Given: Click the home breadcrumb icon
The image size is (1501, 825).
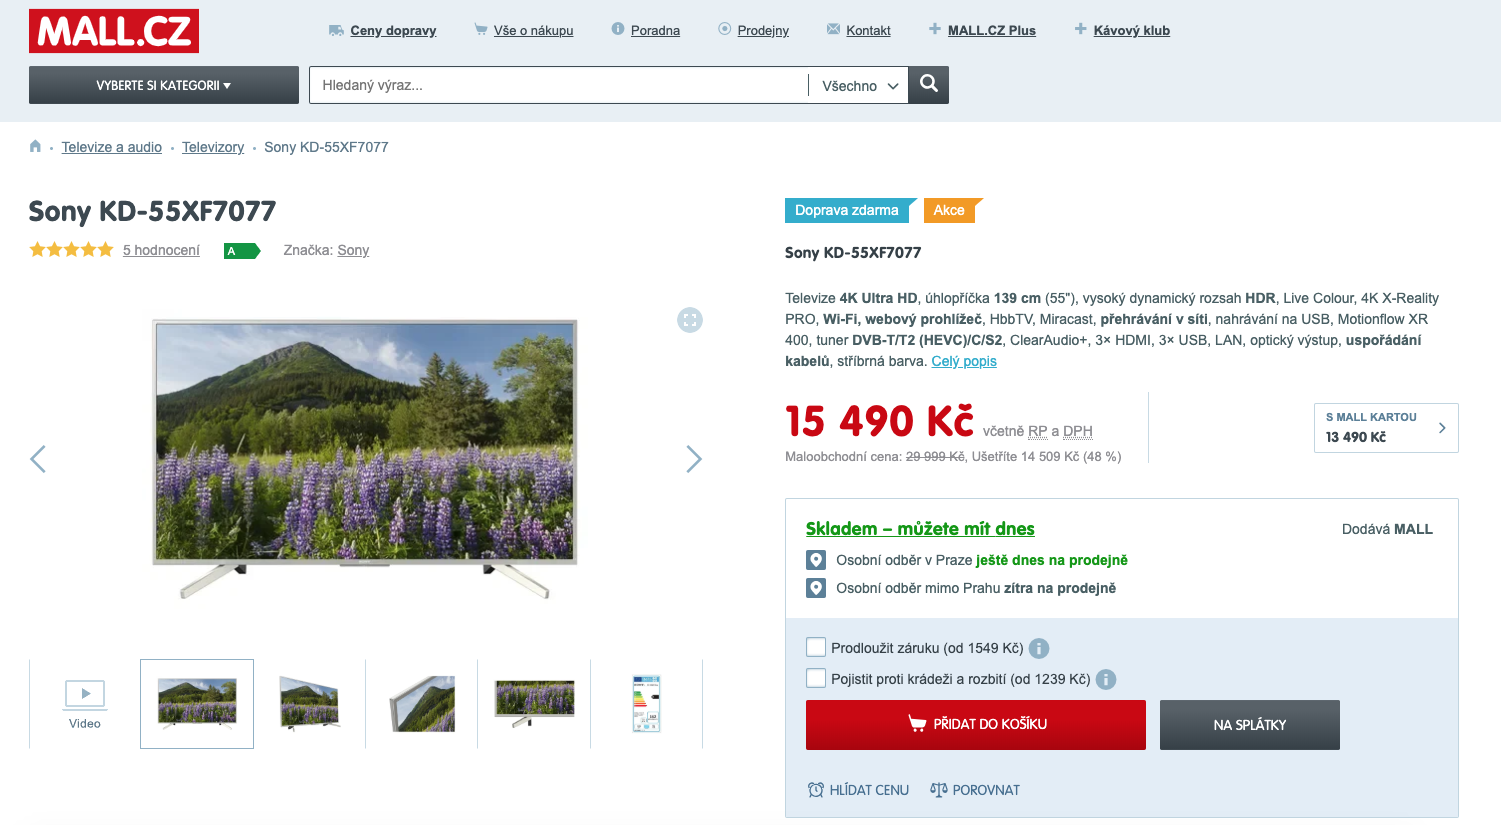Looking at the screenshot, I should pyautogui.click(x=35, y=146).
